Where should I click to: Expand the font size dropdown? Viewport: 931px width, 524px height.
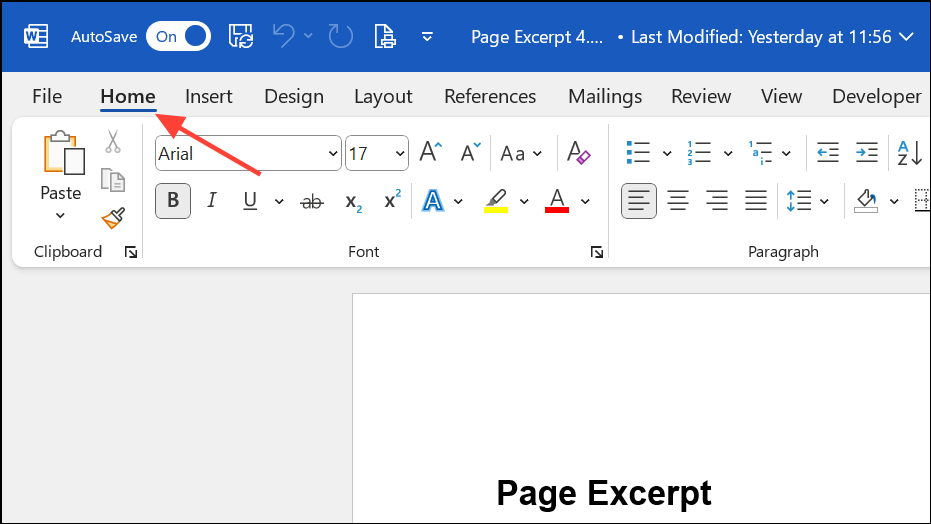[400, 154]
